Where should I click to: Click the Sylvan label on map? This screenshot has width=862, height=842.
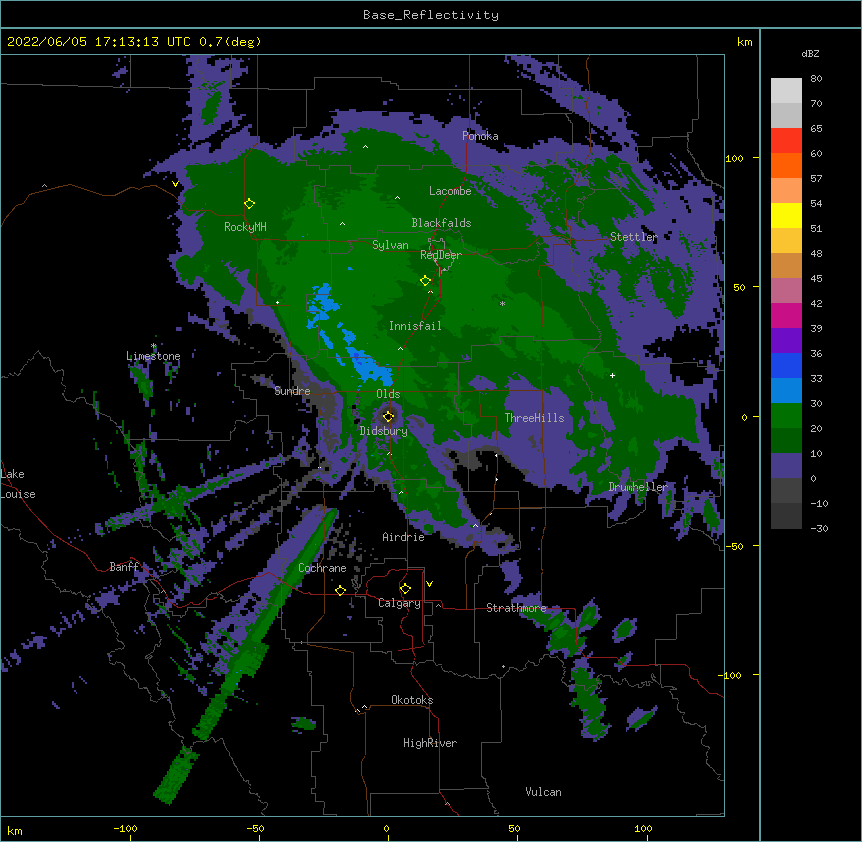coord(390,245)
